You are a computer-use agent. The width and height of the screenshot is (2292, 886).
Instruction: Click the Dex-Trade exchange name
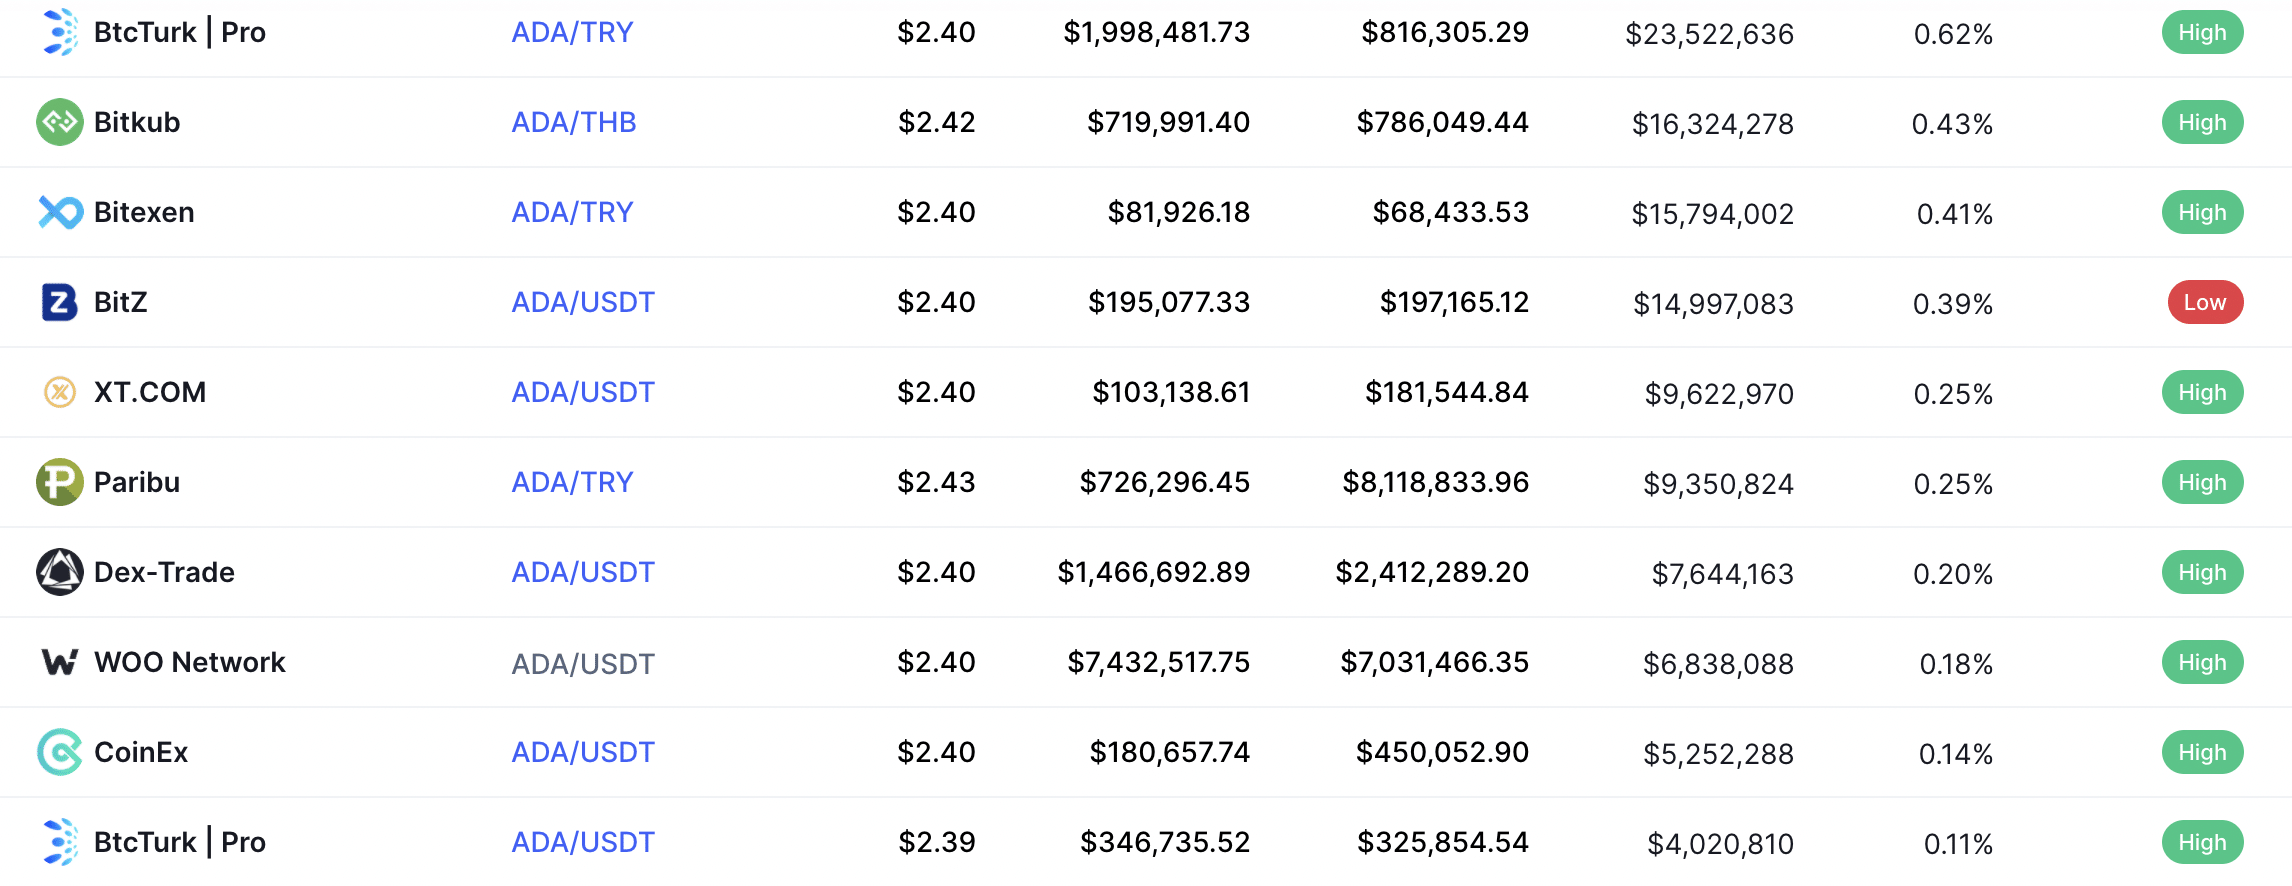[x=164, y=572]
